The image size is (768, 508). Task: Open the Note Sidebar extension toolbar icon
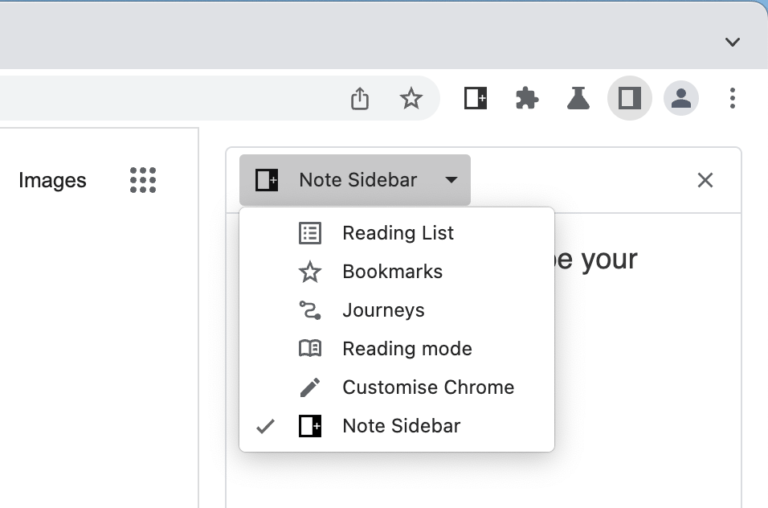476,98
